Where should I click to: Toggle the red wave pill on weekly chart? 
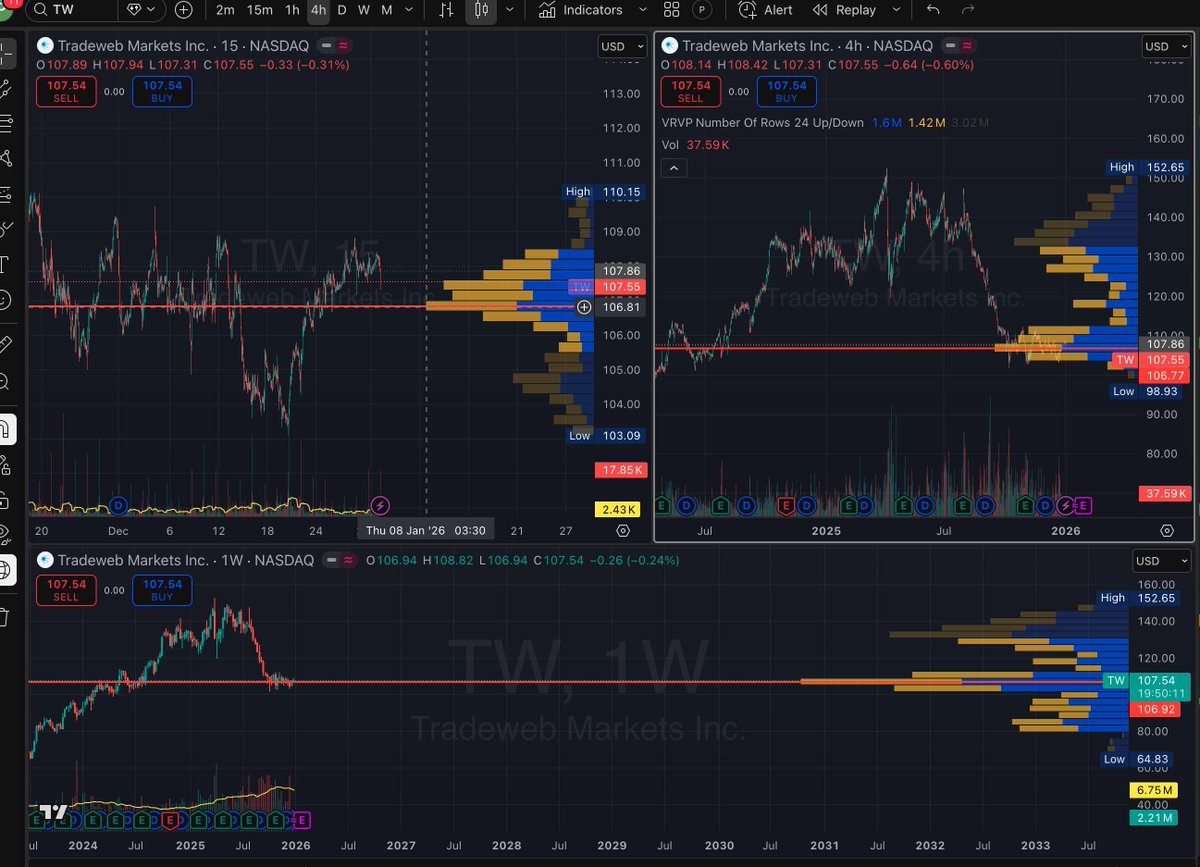pos(348,560)
